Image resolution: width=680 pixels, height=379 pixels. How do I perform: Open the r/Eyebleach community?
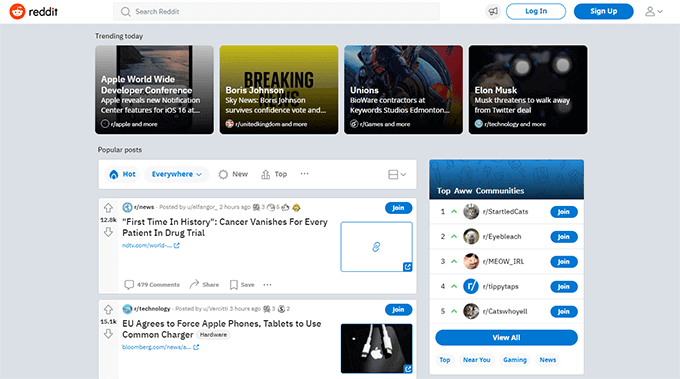tap(502, 236)
